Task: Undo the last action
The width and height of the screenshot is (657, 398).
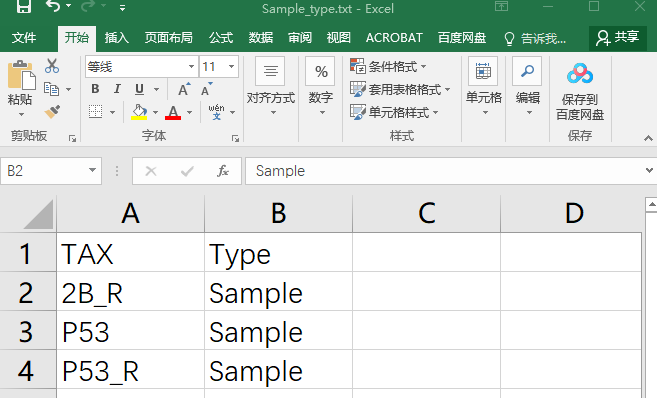Action: pyautogui.click(x=52, y=6)
